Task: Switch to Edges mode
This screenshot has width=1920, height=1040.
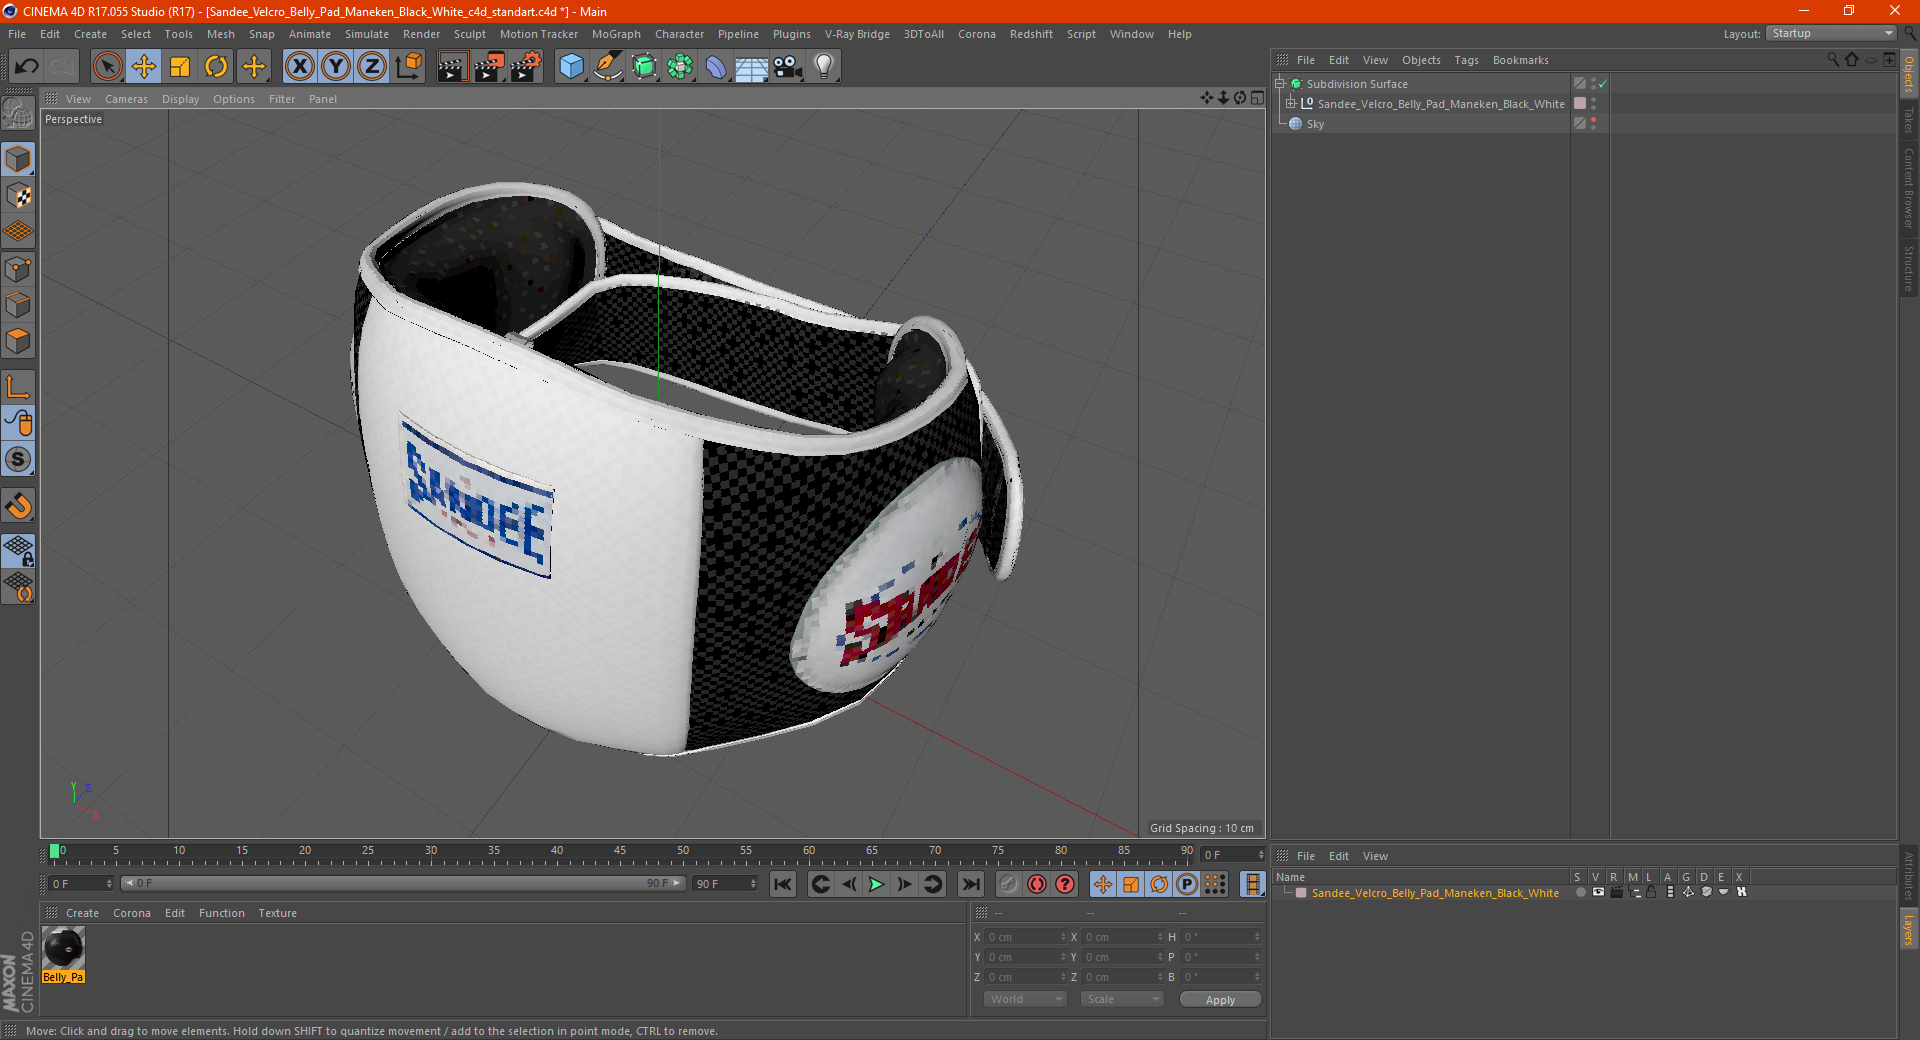Action: click(x=18, y=305)
